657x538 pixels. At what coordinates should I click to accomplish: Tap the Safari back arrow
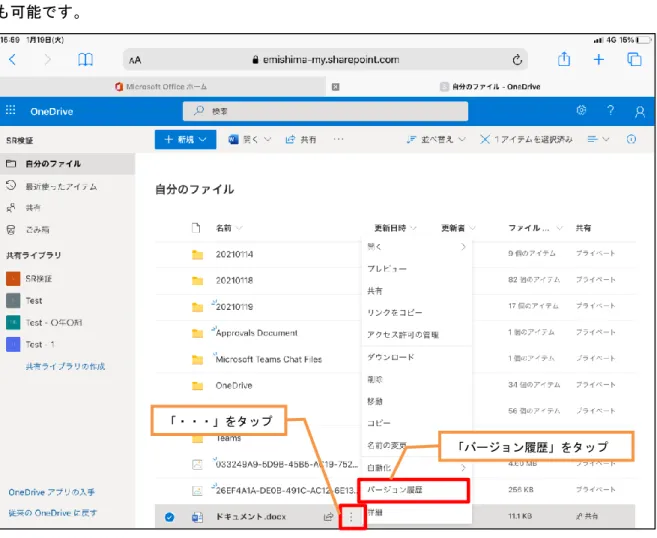click(13, 60)
